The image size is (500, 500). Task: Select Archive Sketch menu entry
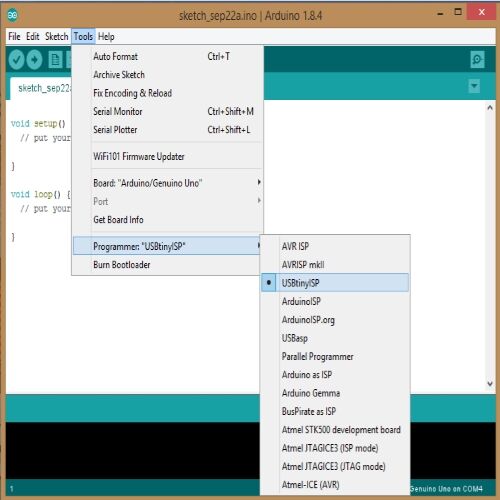[x=168, y=75]
